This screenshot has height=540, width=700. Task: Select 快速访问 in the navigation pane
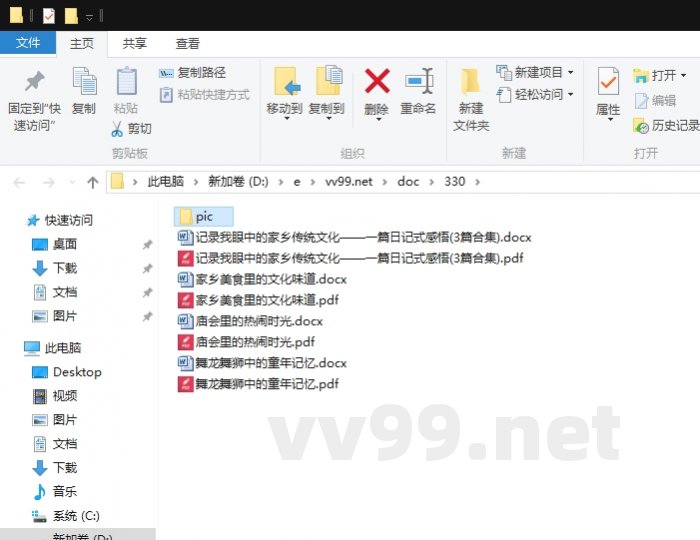click(60, 220)
